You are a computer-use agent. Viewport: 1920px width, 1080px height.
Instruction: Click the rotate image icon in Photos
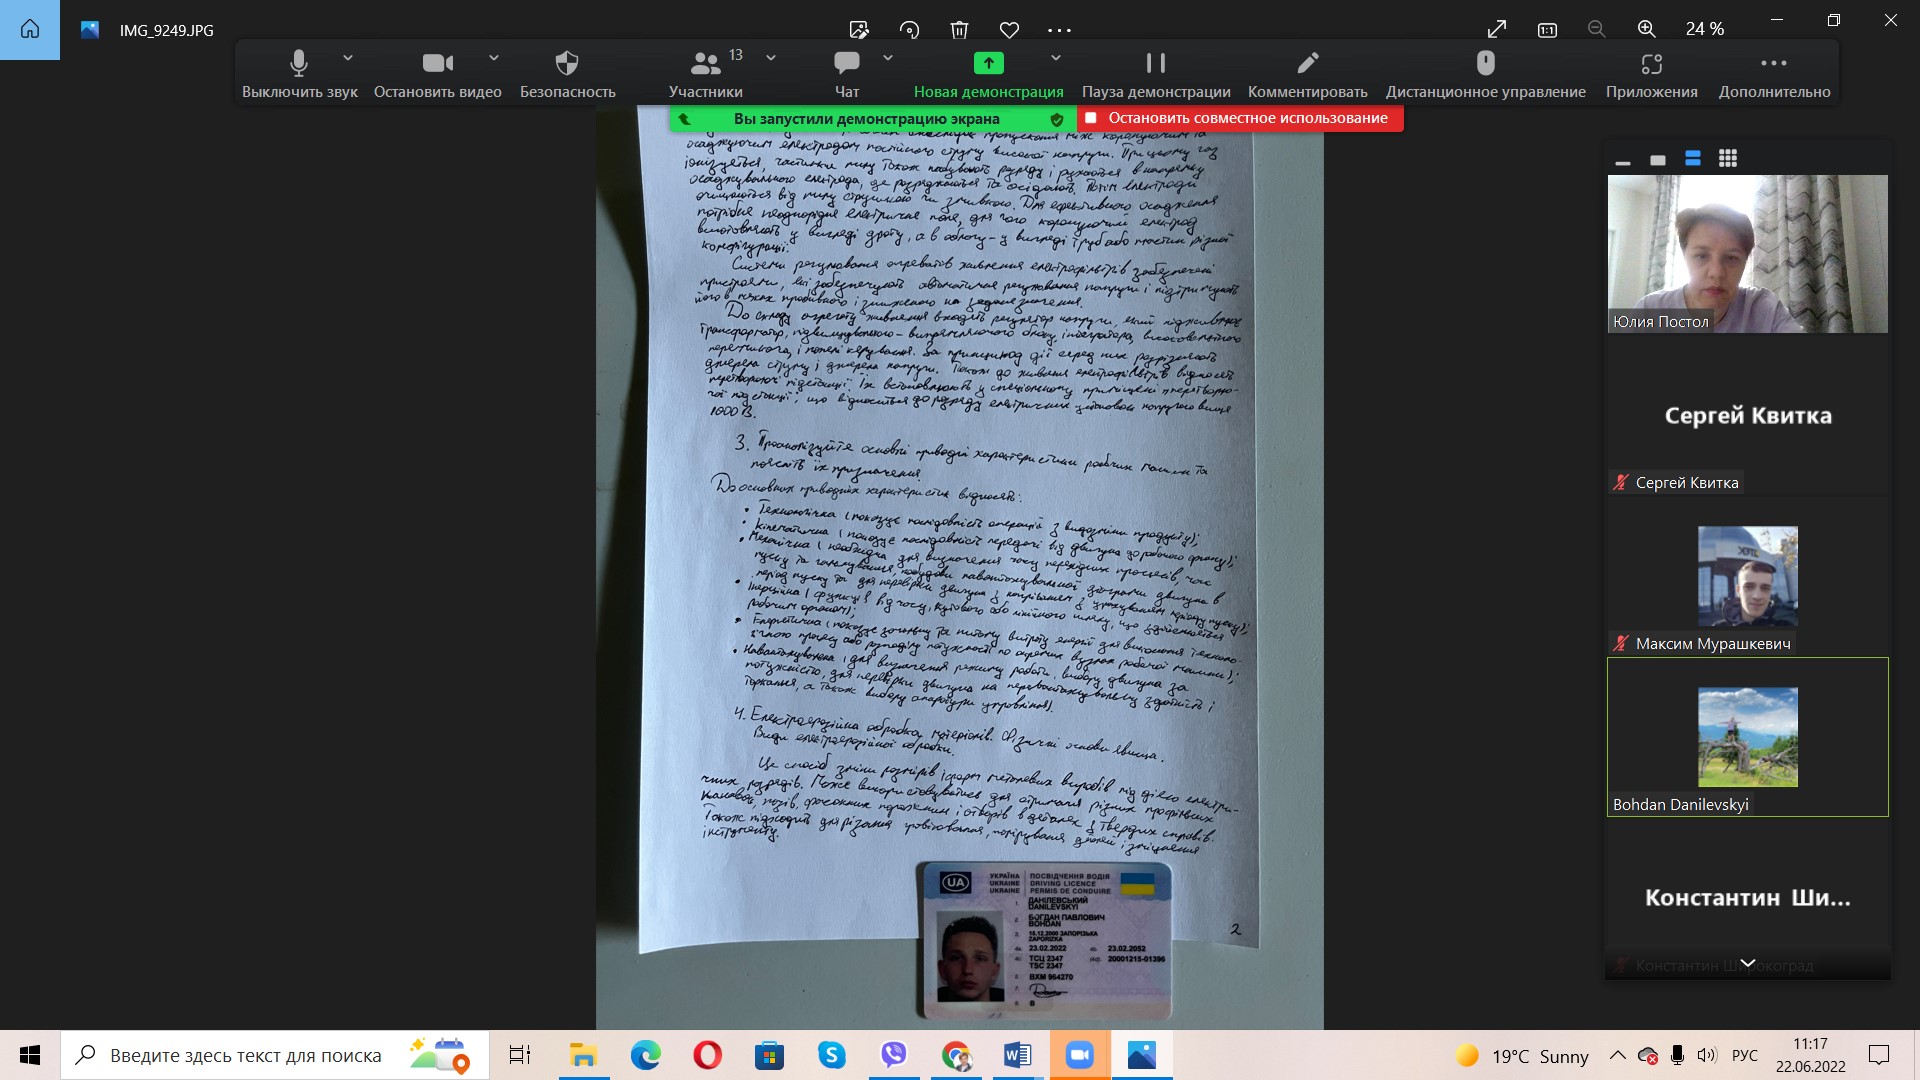click(909, 30)
